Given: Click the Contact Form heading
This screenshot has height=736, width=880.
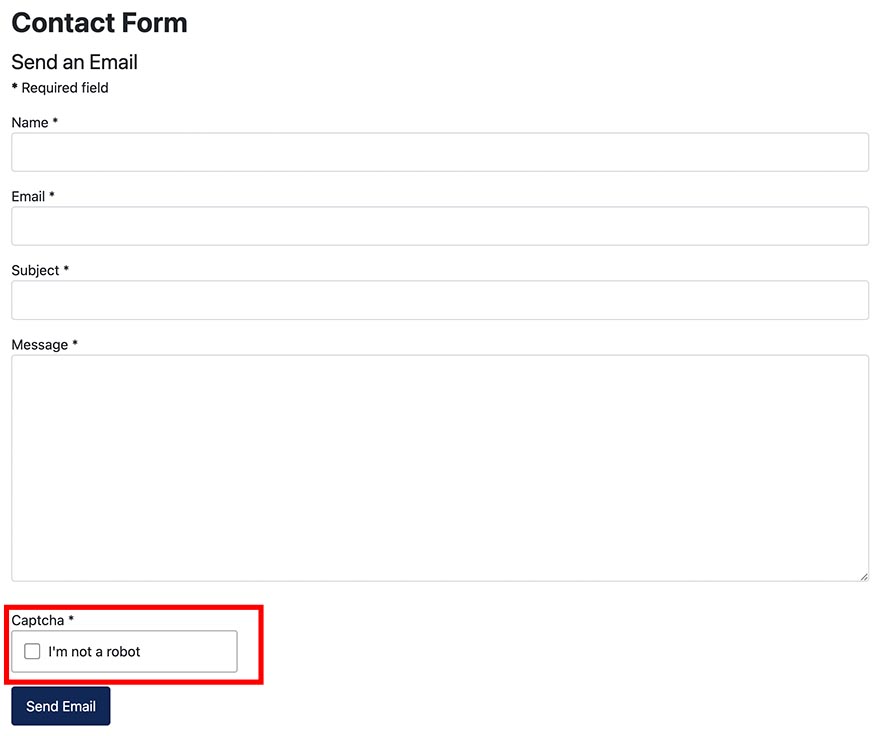Looking at the screenshot, I should click(x=99, y=23).
